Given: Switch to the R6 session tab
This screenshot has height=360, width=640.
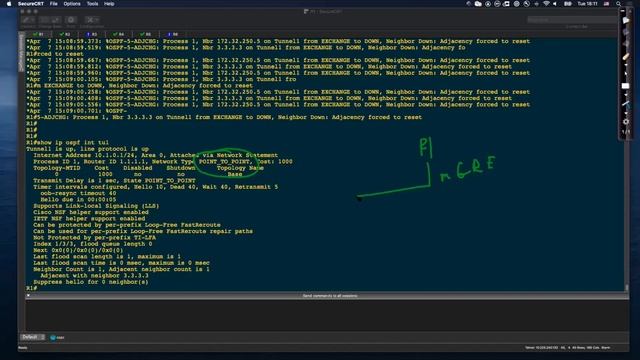Looking at the screenshot, I should click(x=172, y=34).
